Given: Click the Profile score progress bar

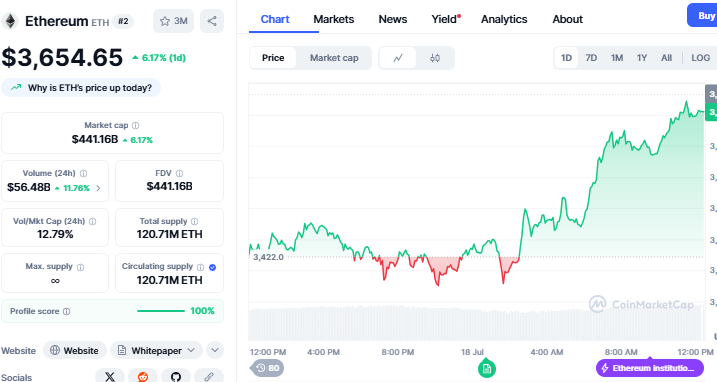Looking at the screenshot, I should pyautogui.click(x=161, y=311).
